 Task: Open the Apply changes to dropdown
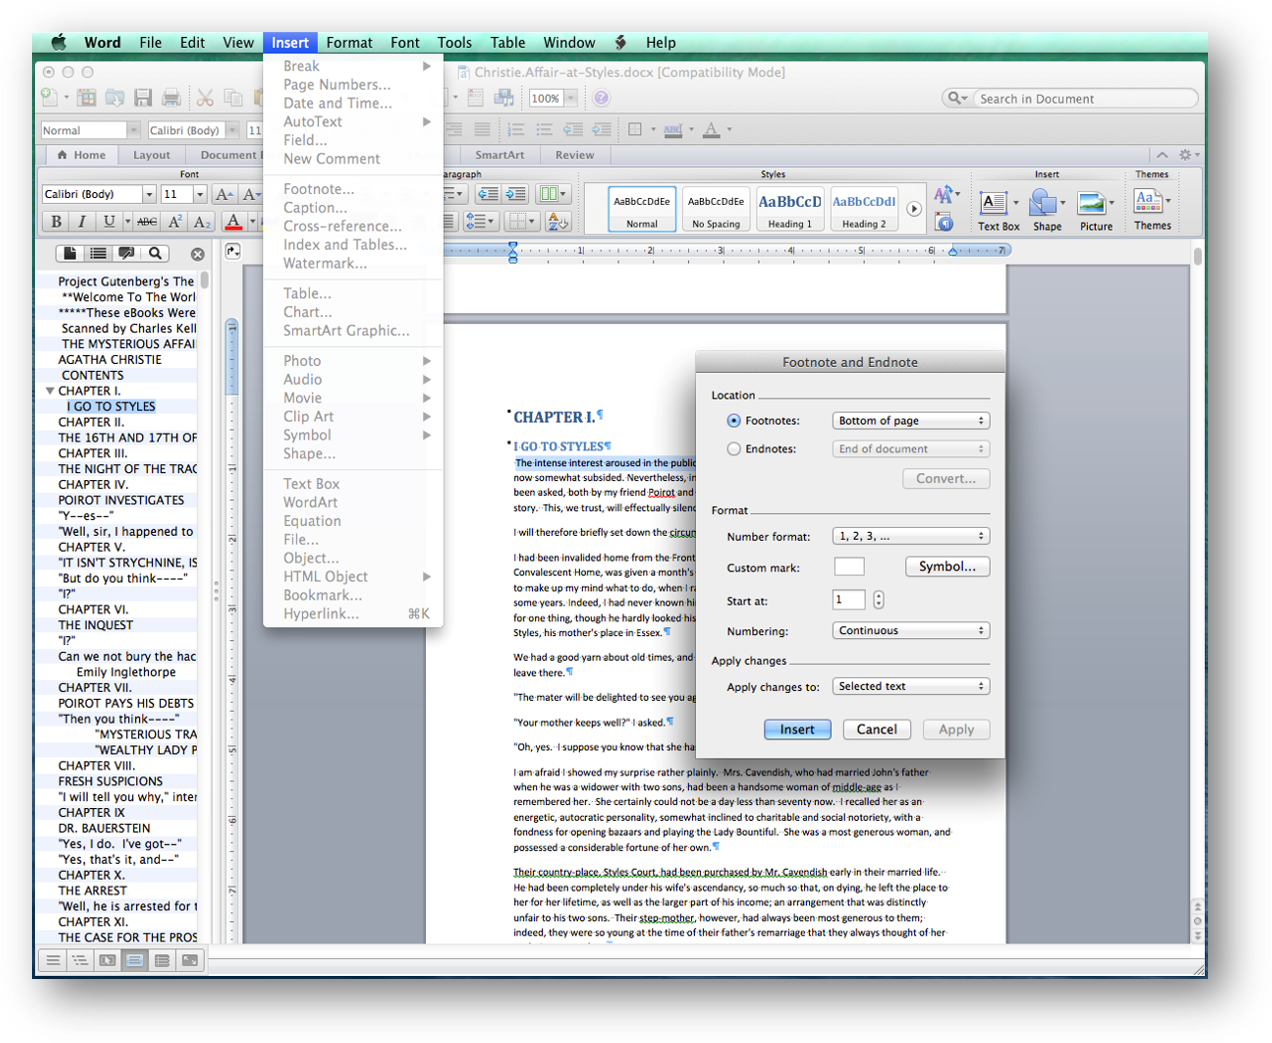[x=910, y=686]
